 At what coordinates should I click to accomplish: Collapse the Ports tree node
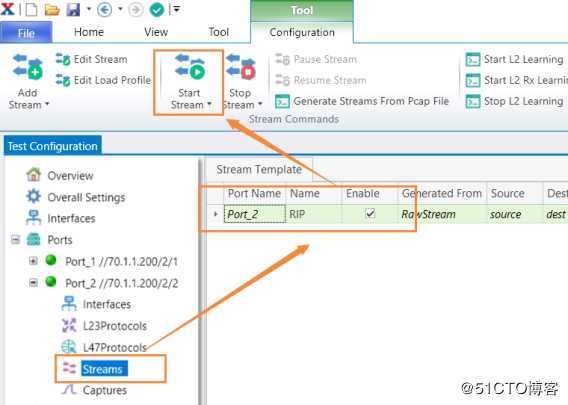(x=15, y=239)
